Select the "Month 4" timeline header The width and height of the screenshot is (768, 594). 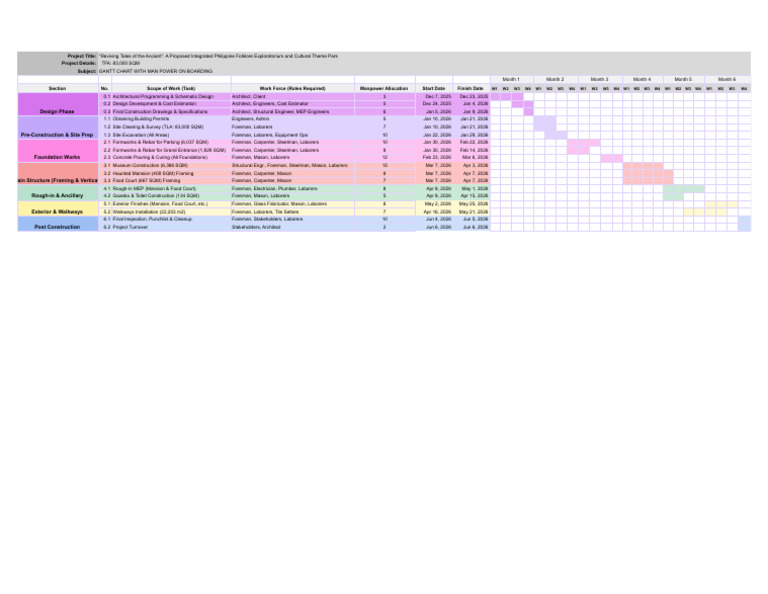point(643,79)
